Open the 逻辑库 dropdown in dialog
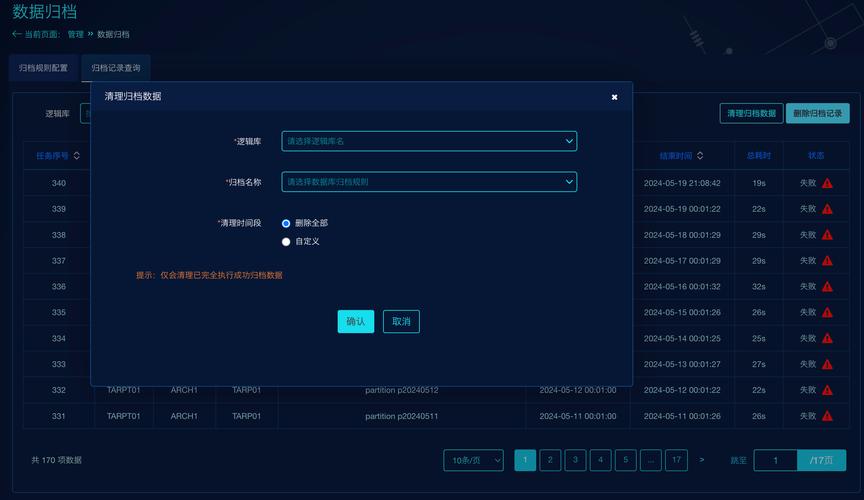The image size is (864, 500). tap(429, 141)
